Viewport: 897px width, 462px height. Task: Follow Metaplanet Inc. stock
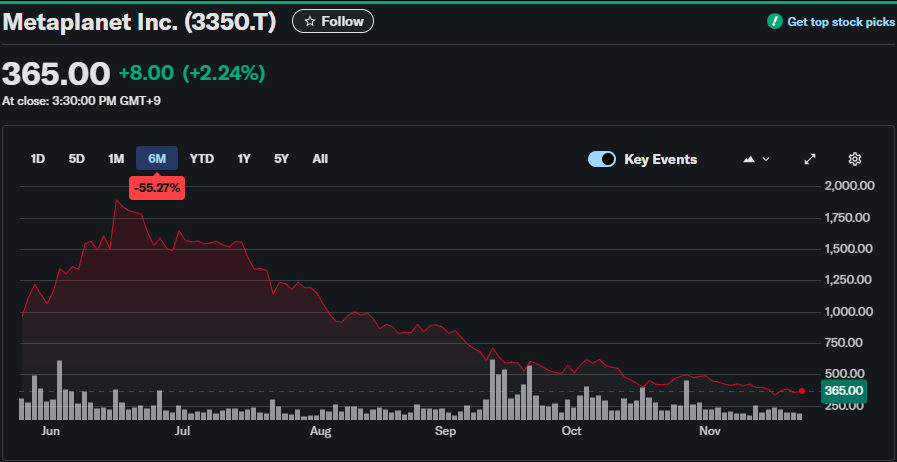(333, 21)
